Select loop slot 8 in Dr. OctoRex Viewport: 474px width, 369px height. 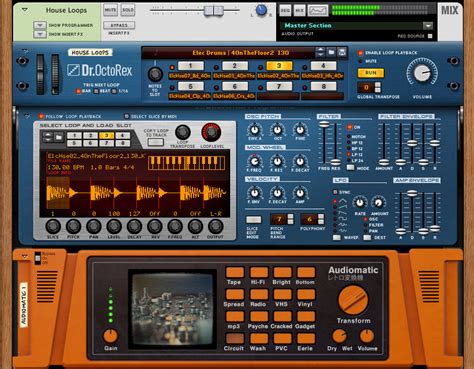pos(323,86)
